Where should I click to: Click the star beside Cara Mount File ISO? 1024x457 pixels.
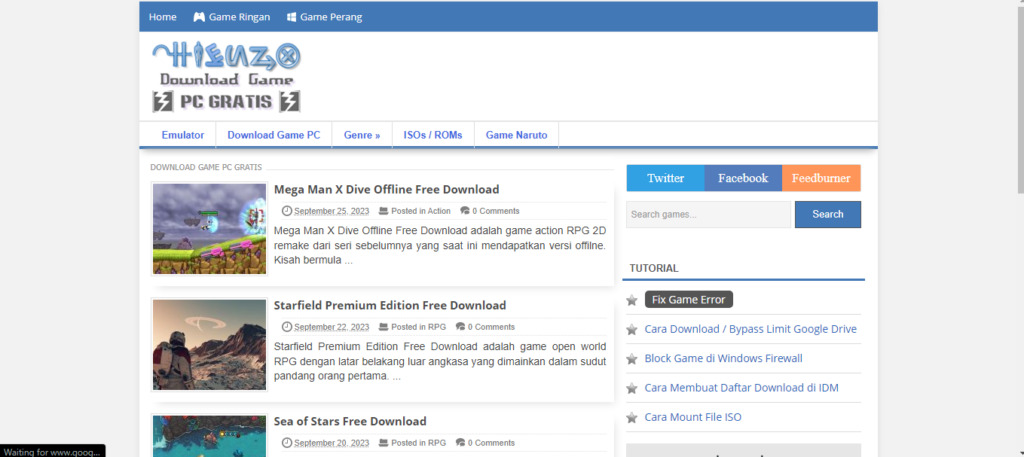(632, 418)
